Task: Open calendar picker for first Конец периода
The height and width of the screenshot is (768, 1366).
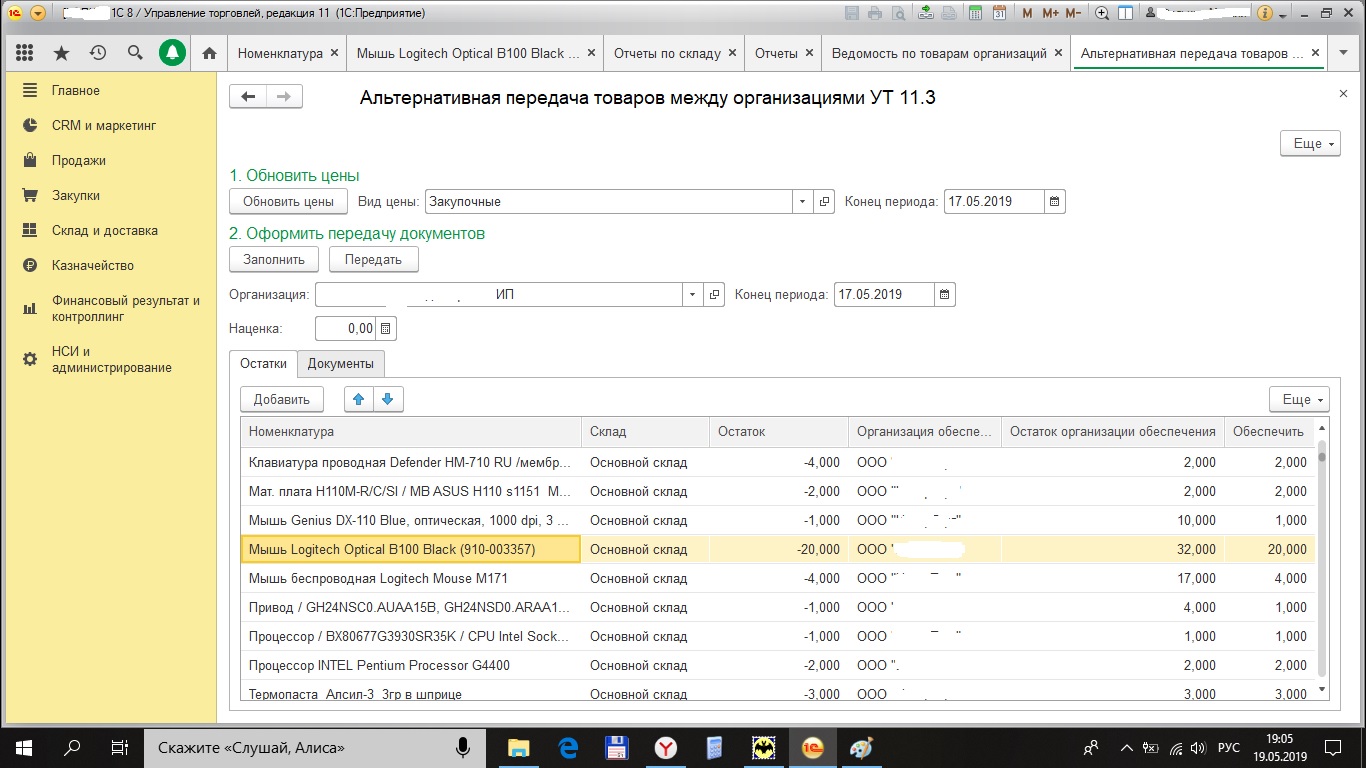Action: [x=1055, y=201]
